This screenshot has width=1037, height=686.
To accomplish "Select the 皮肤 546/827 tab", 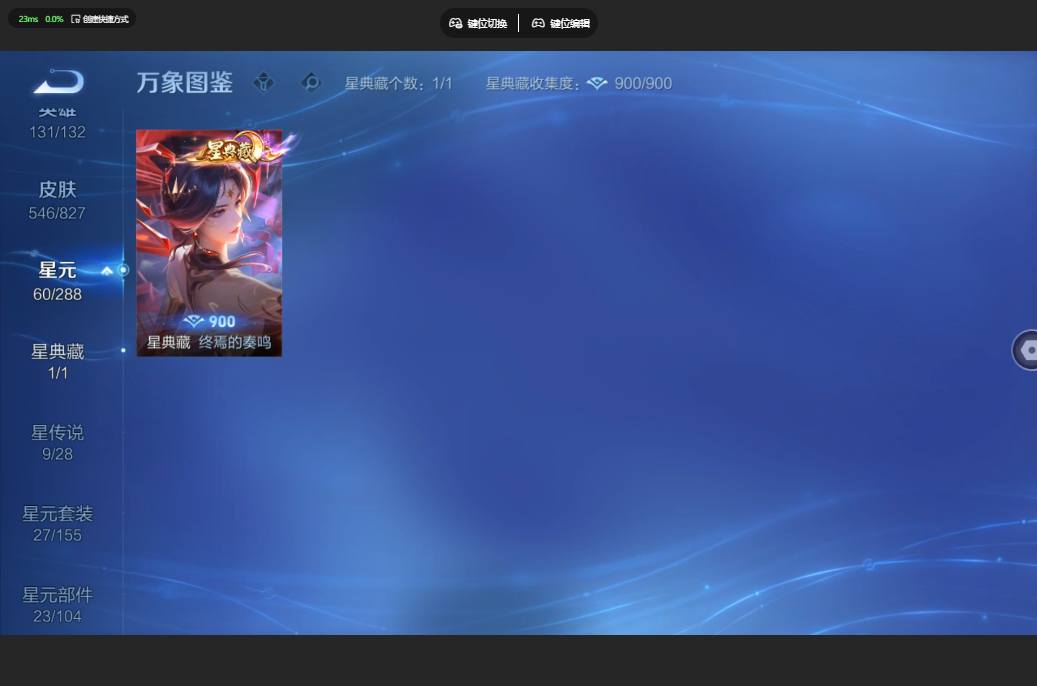I will pyautogui.click(x=57, y=200).
